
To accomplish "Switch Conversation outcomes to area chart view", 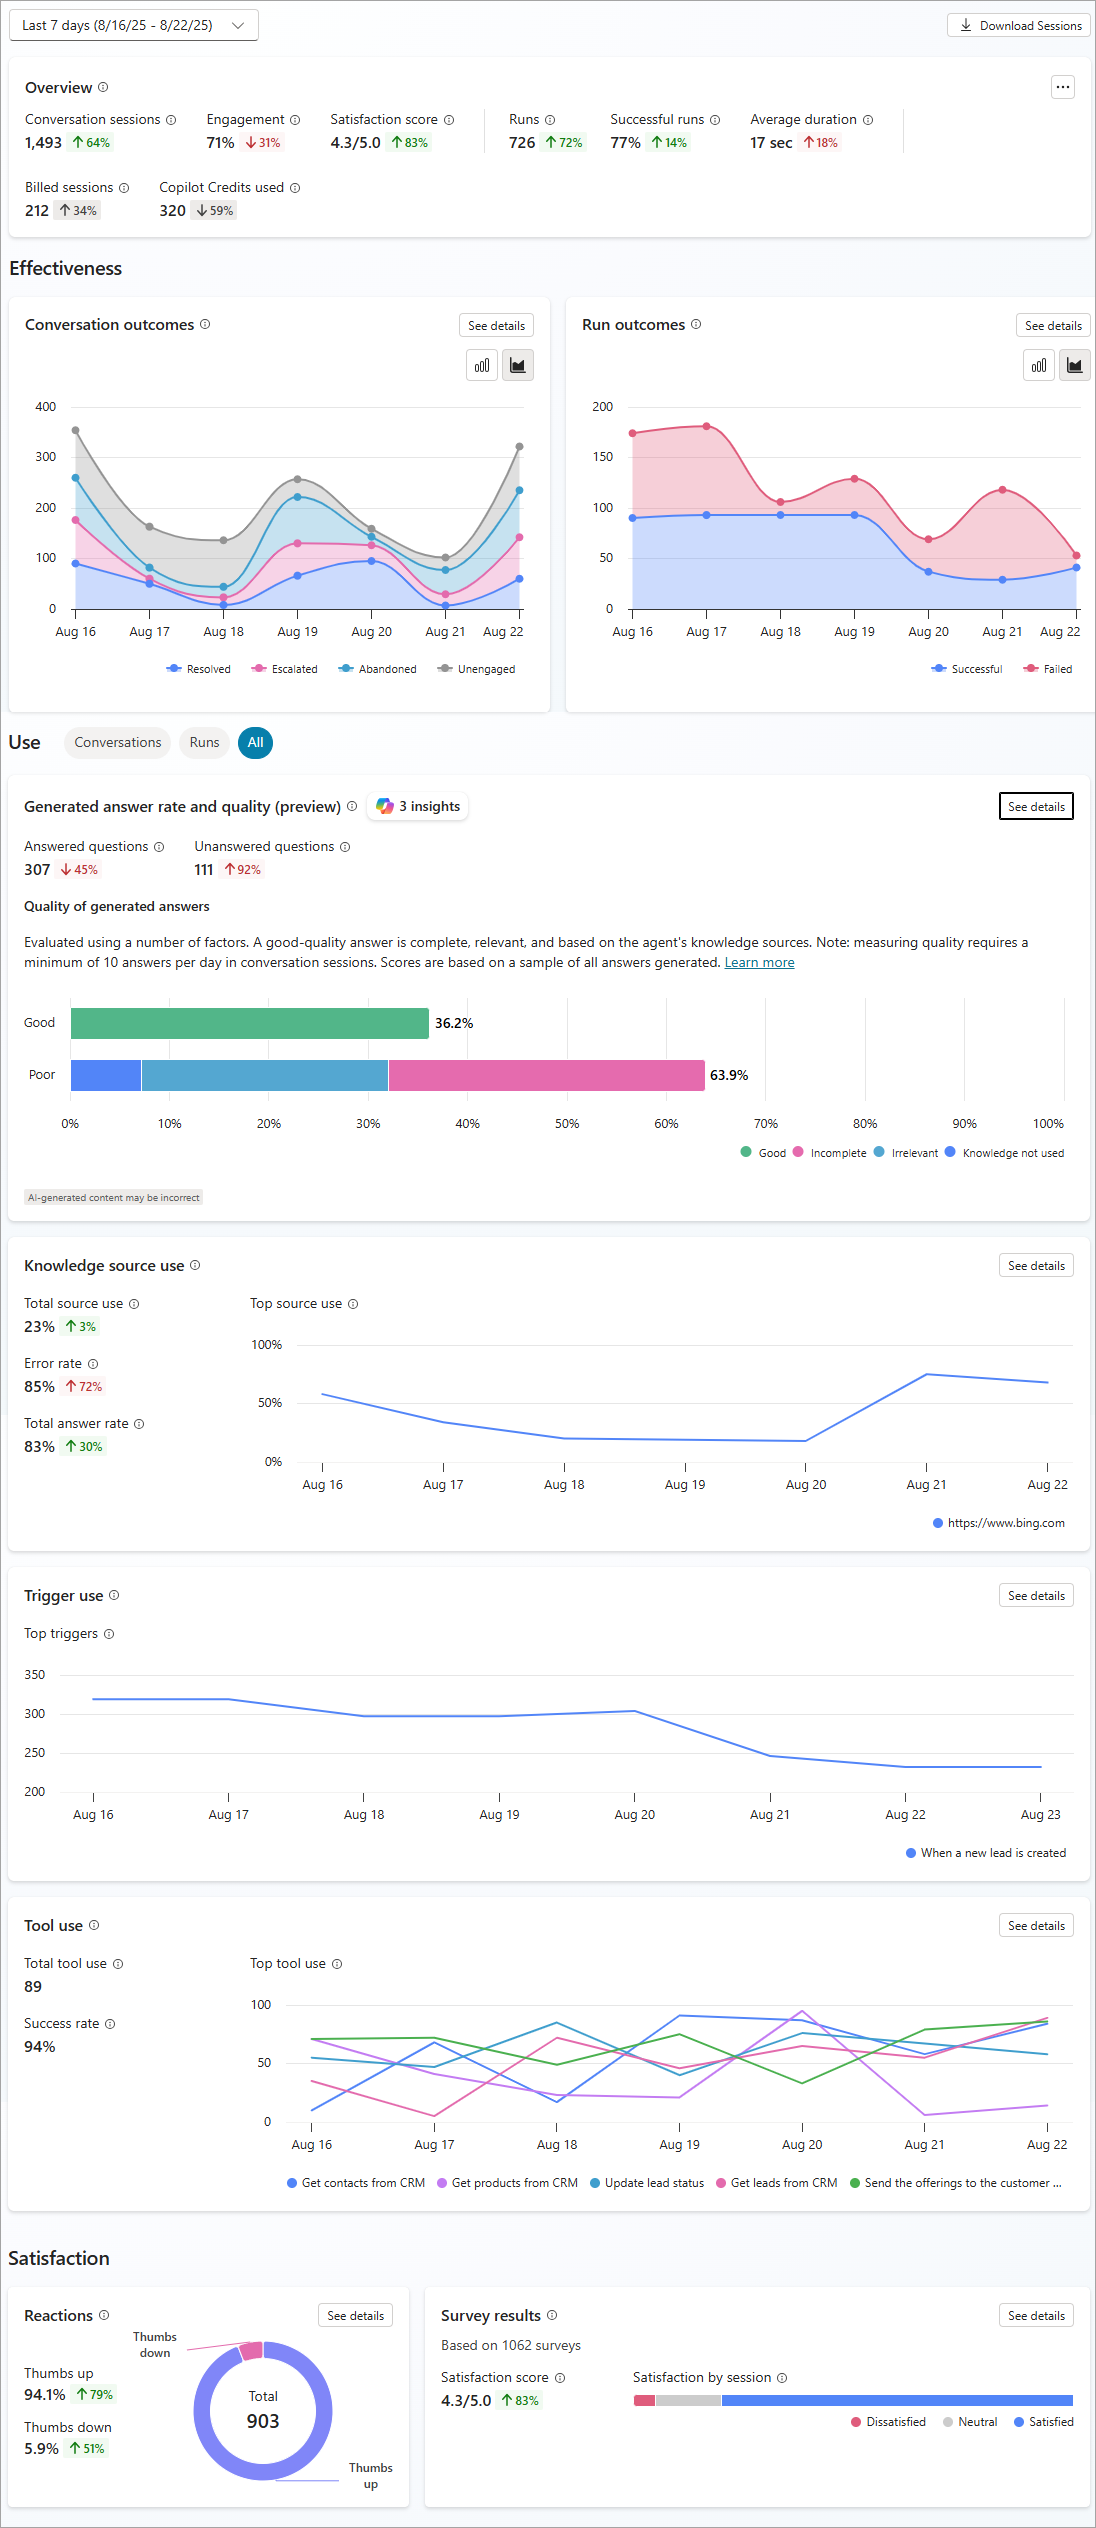I will 517,366.
